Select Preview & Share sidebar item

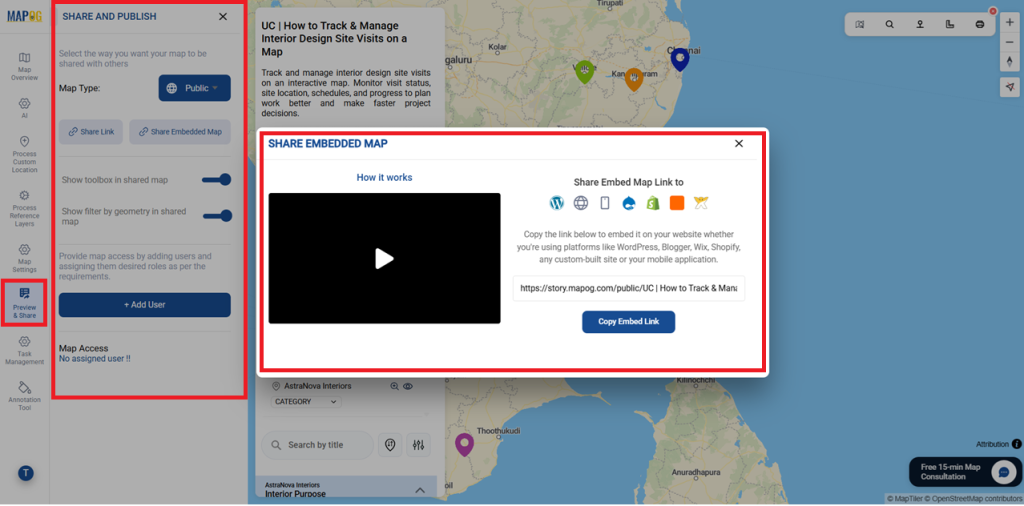click(24, 302)
